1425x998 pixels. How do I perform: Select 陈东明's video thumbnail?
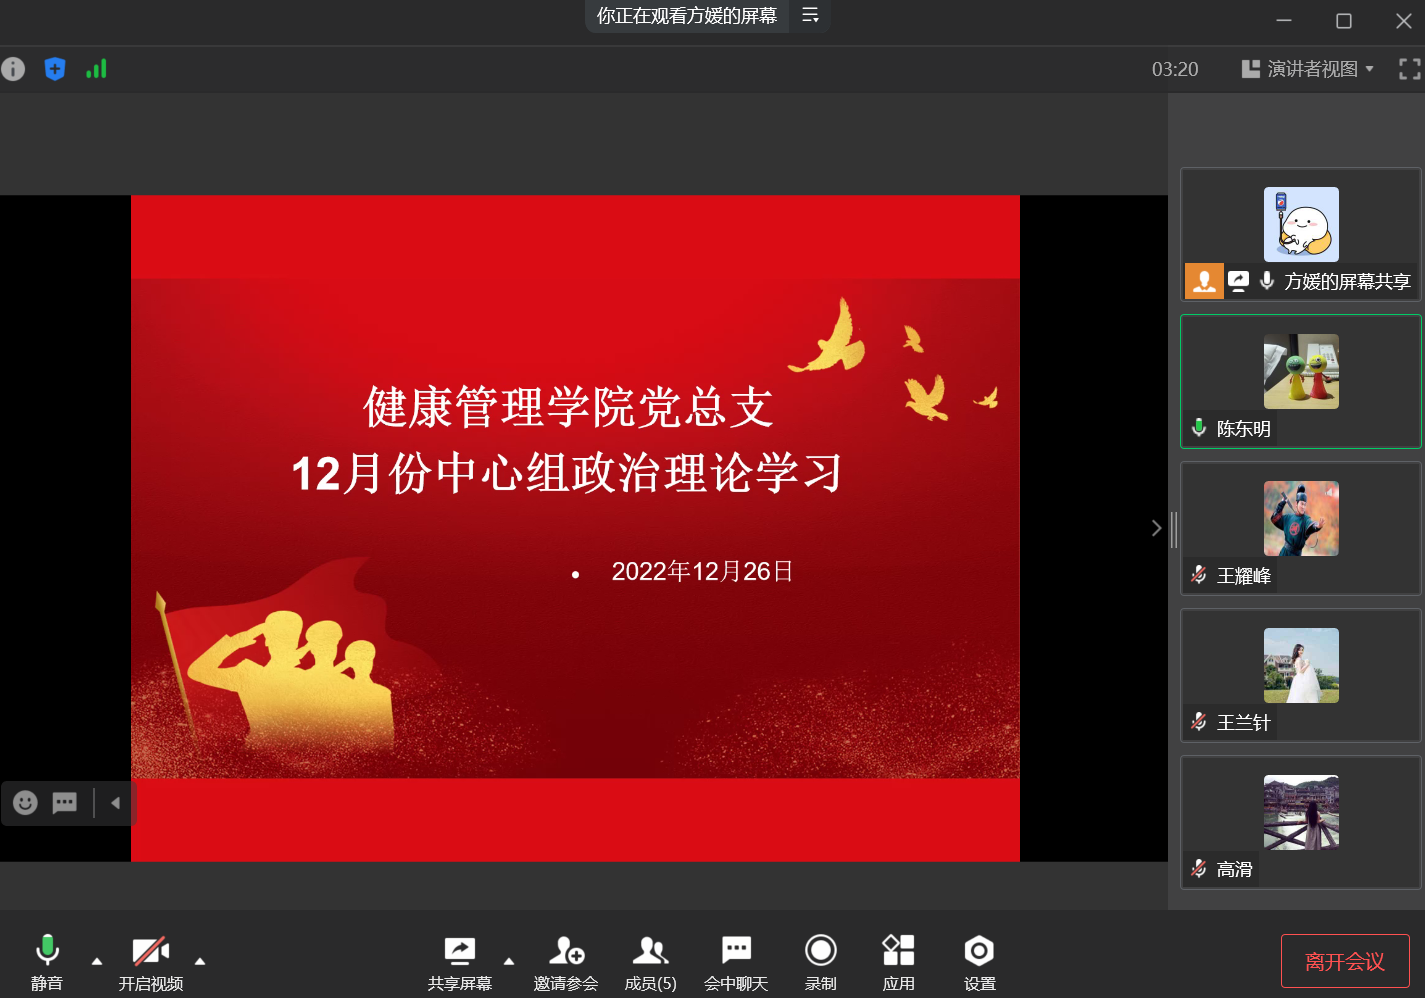(x=1301, y=381)
